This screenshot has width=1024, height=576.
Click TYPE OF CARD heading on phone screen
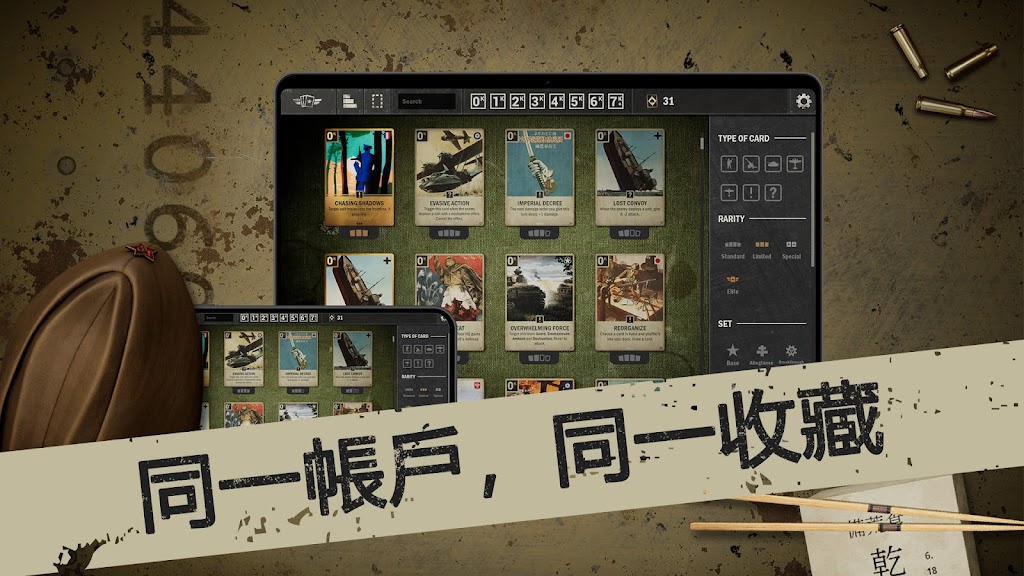(415, 336)
